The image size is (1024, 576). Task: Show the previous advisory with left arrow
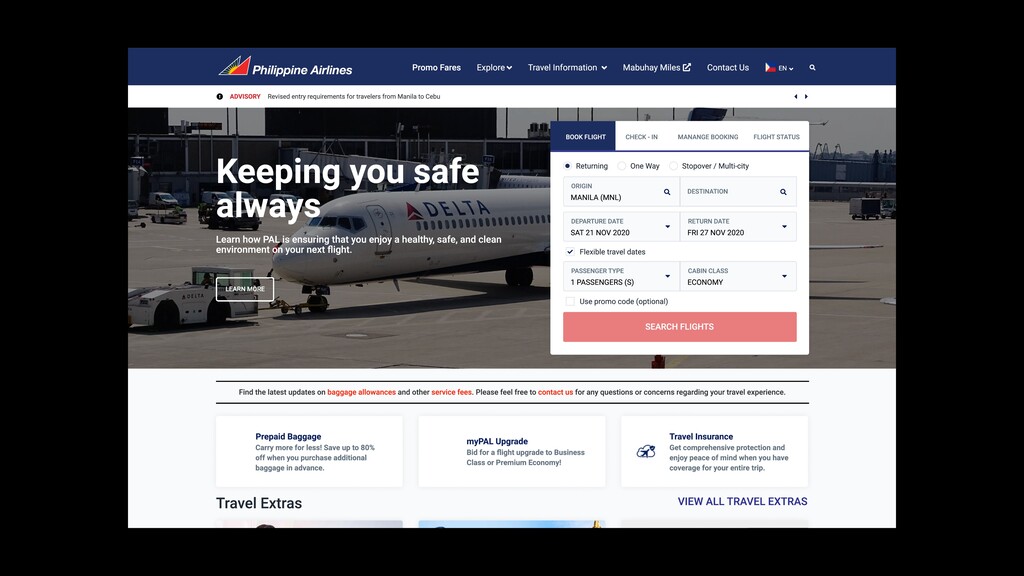(x=795, y=96)
